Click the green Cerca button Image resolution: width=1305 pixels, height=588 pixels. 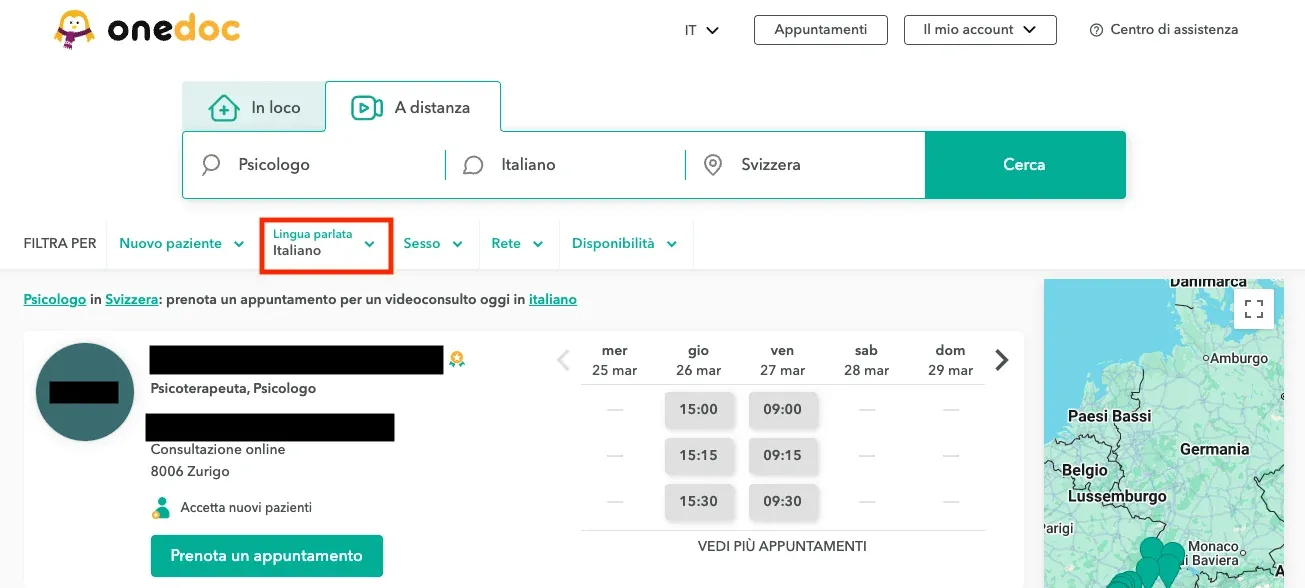tap(1025, 165)
